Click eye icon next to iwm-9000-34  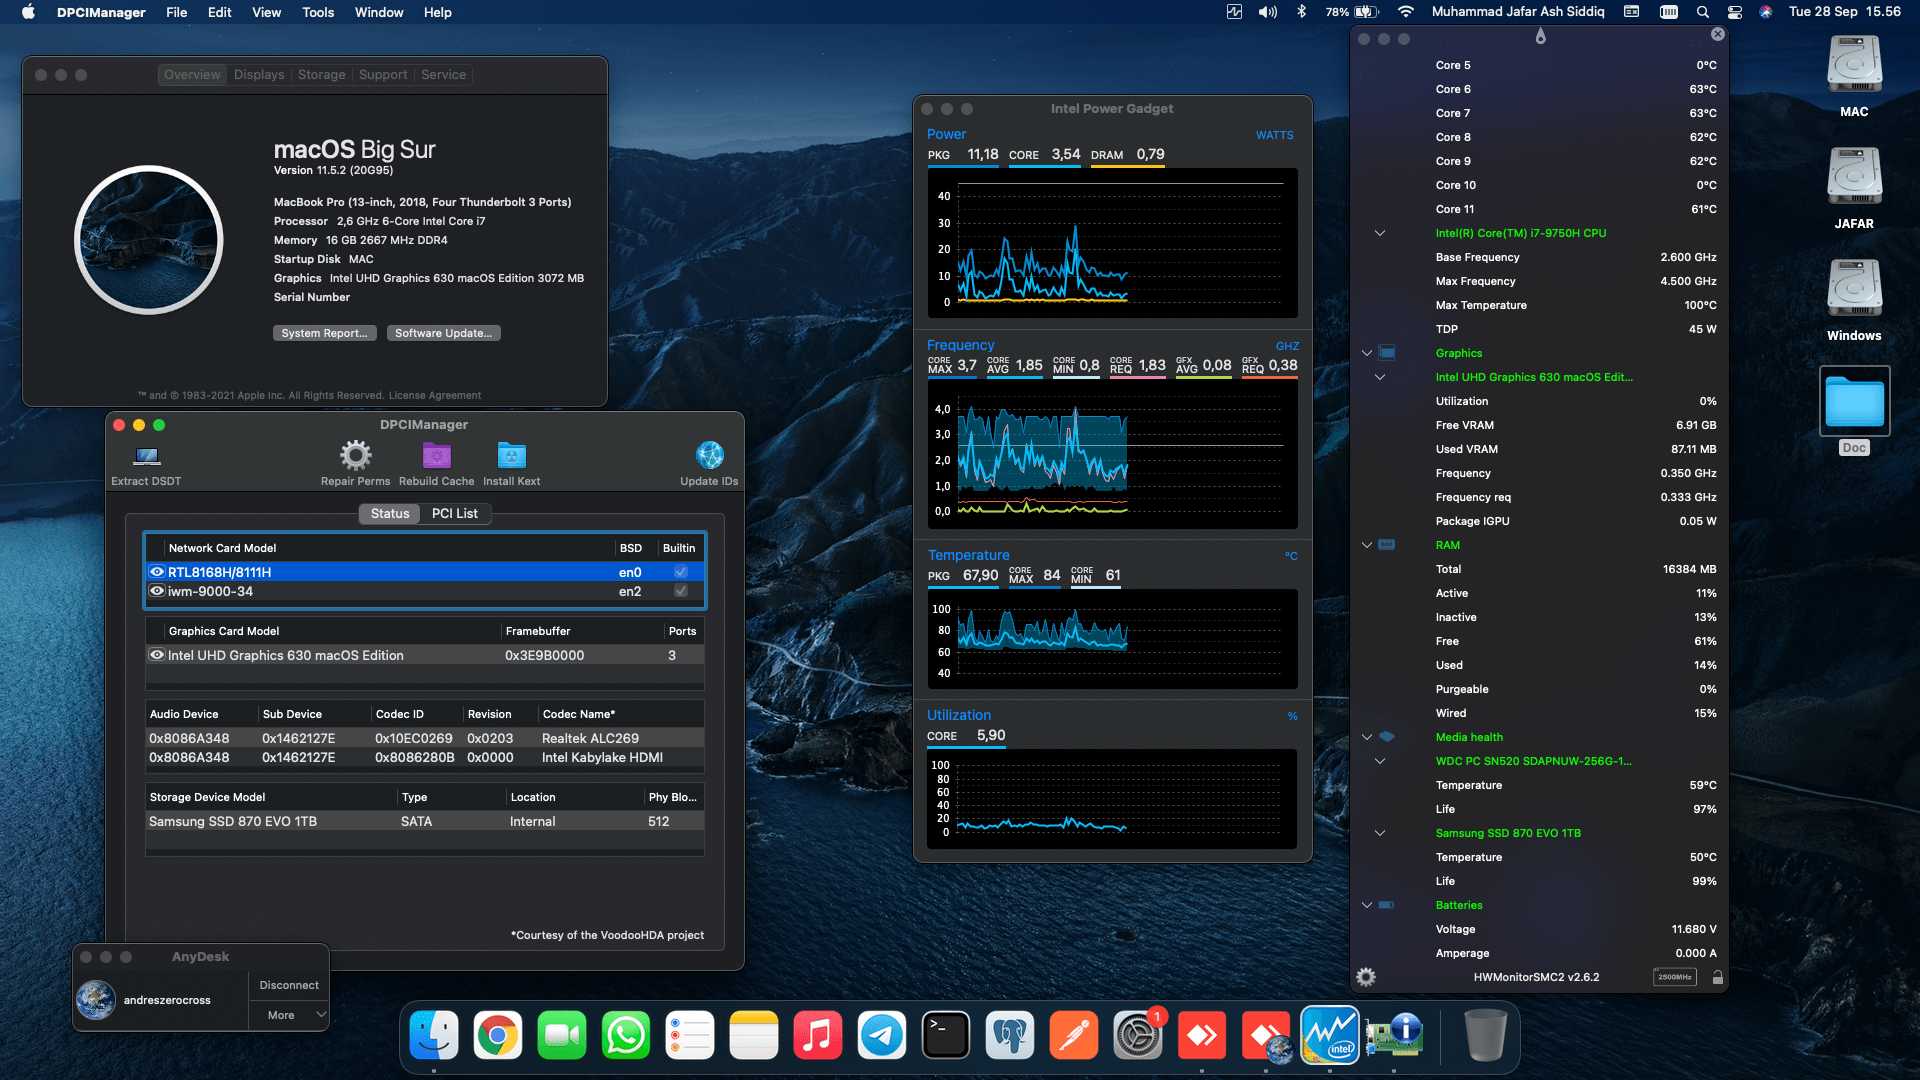(x=157, y=591)
